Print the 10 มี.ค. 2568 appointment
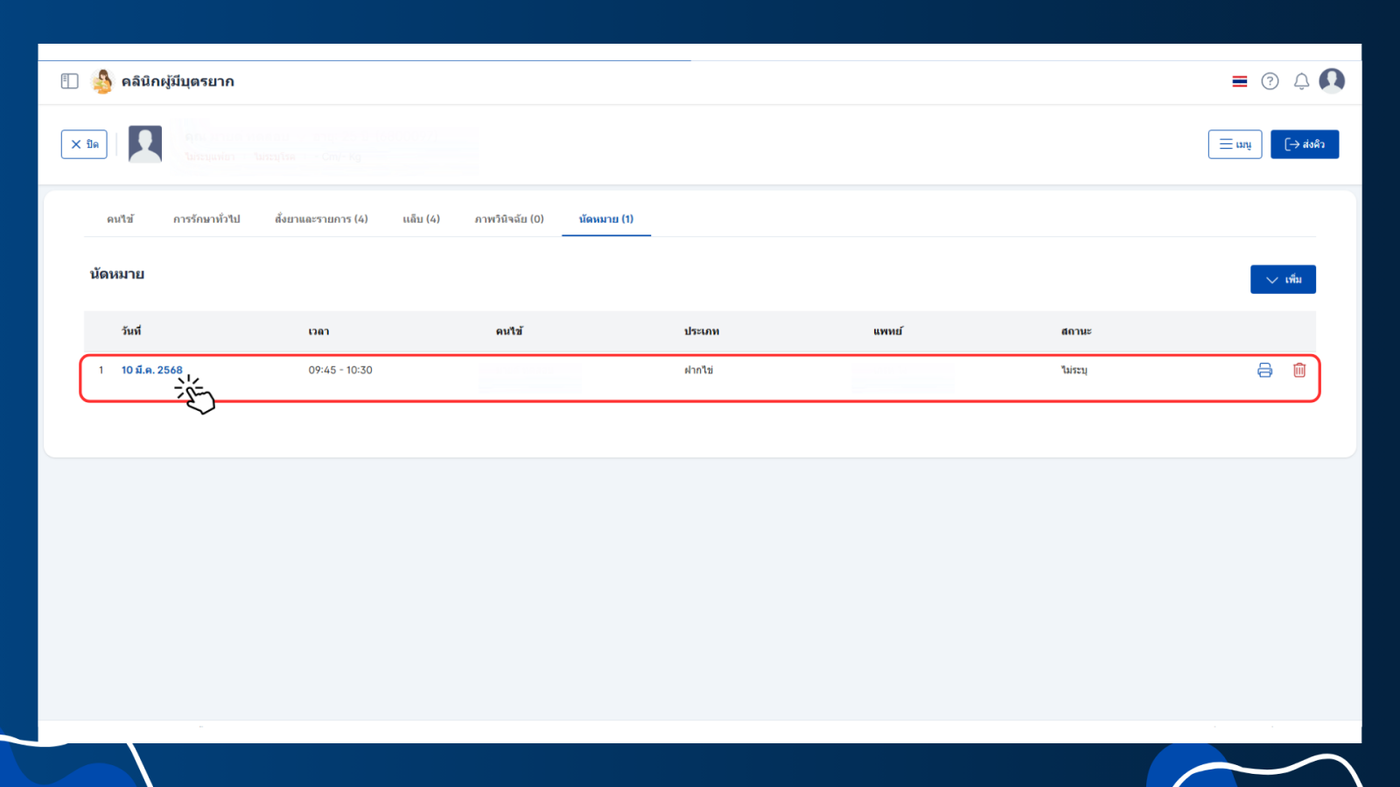The height and width of the screenshot is (787, 1400). point(1265,370)
